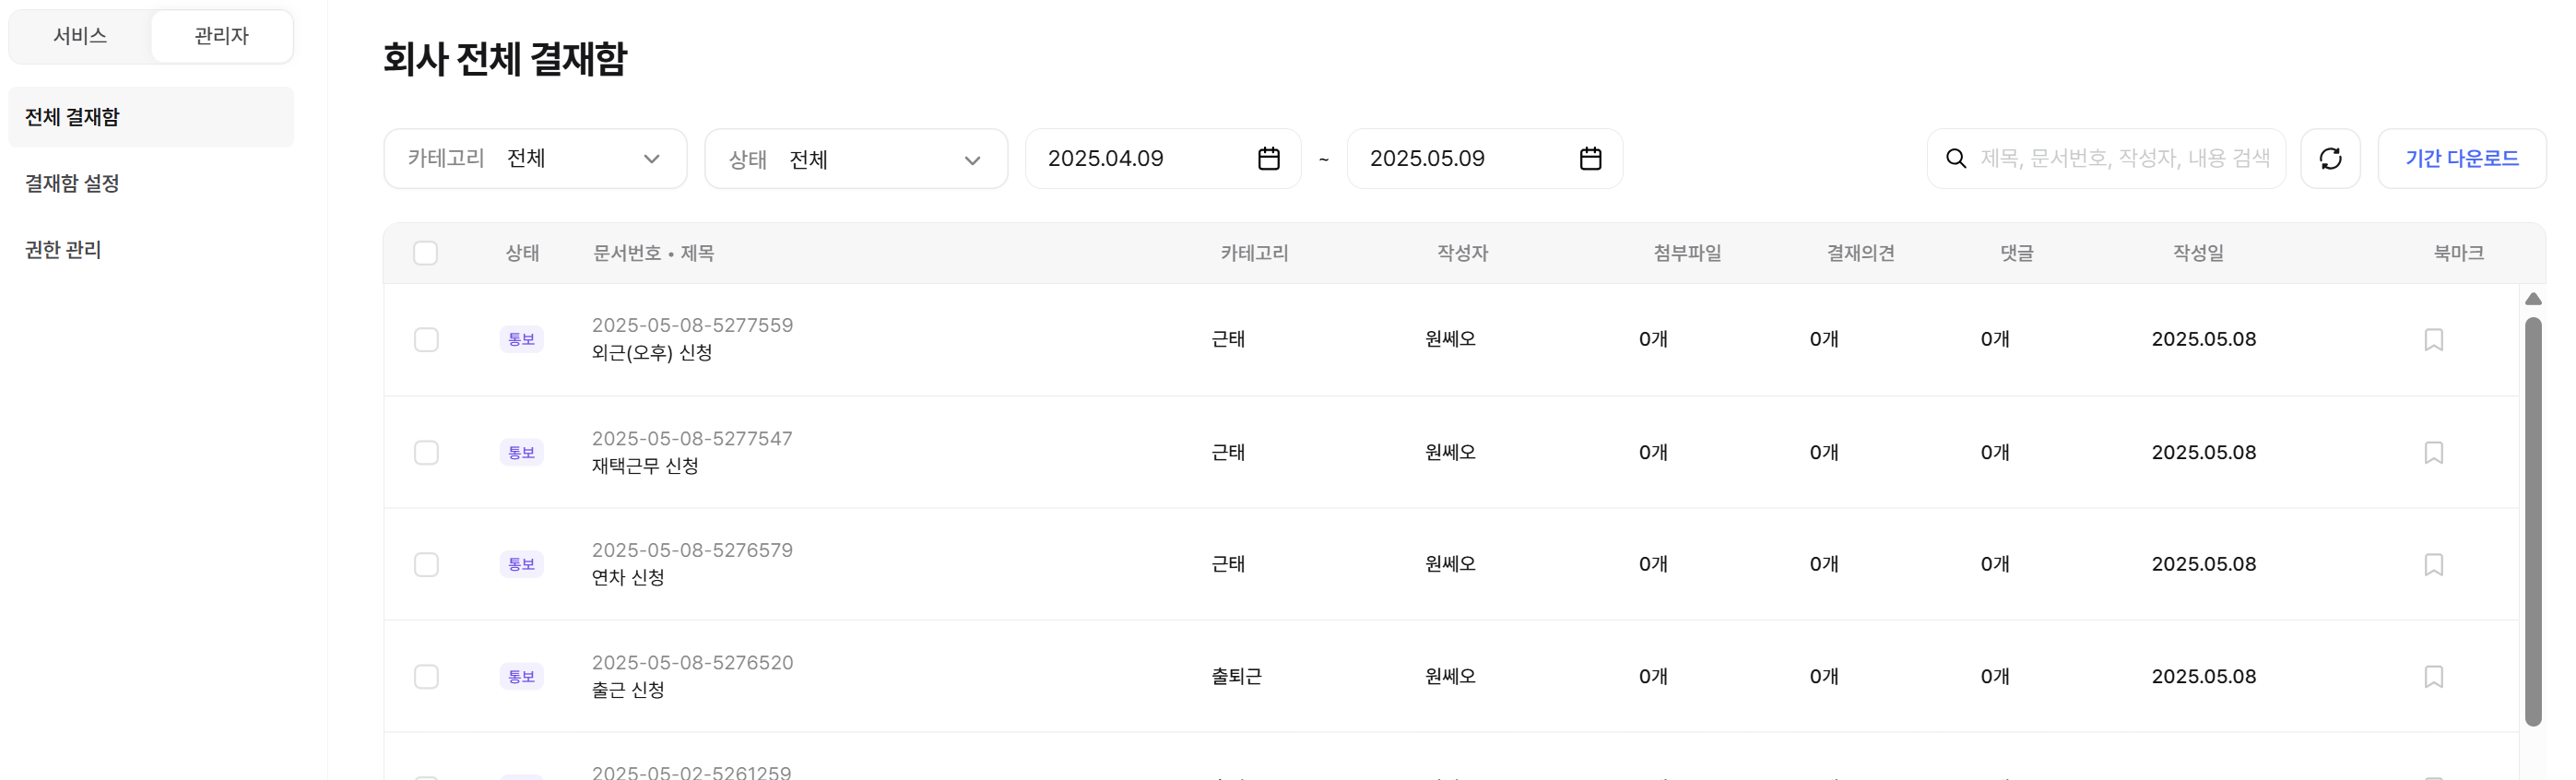Click the 북마크 column header

[x=2458, y=253]
